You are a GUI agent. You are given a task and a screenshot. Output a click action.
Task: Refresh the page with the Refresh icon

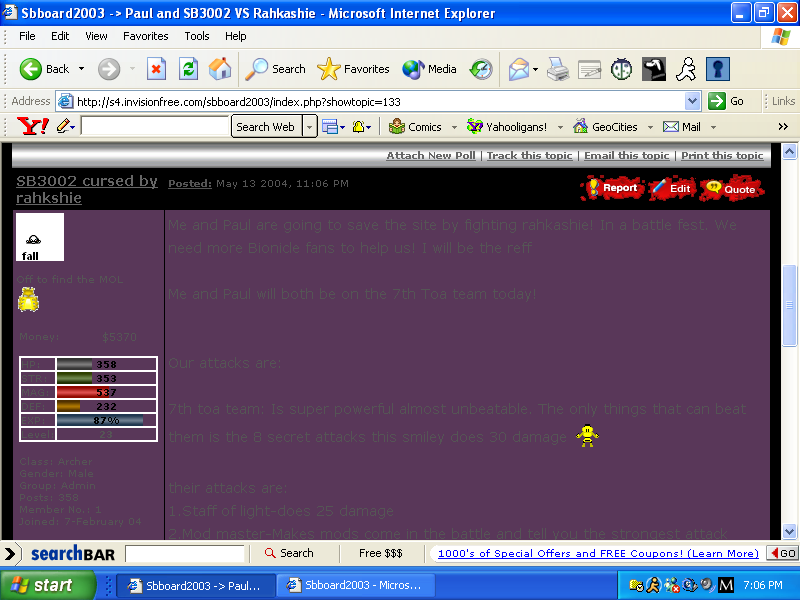(x=189, y=69)
